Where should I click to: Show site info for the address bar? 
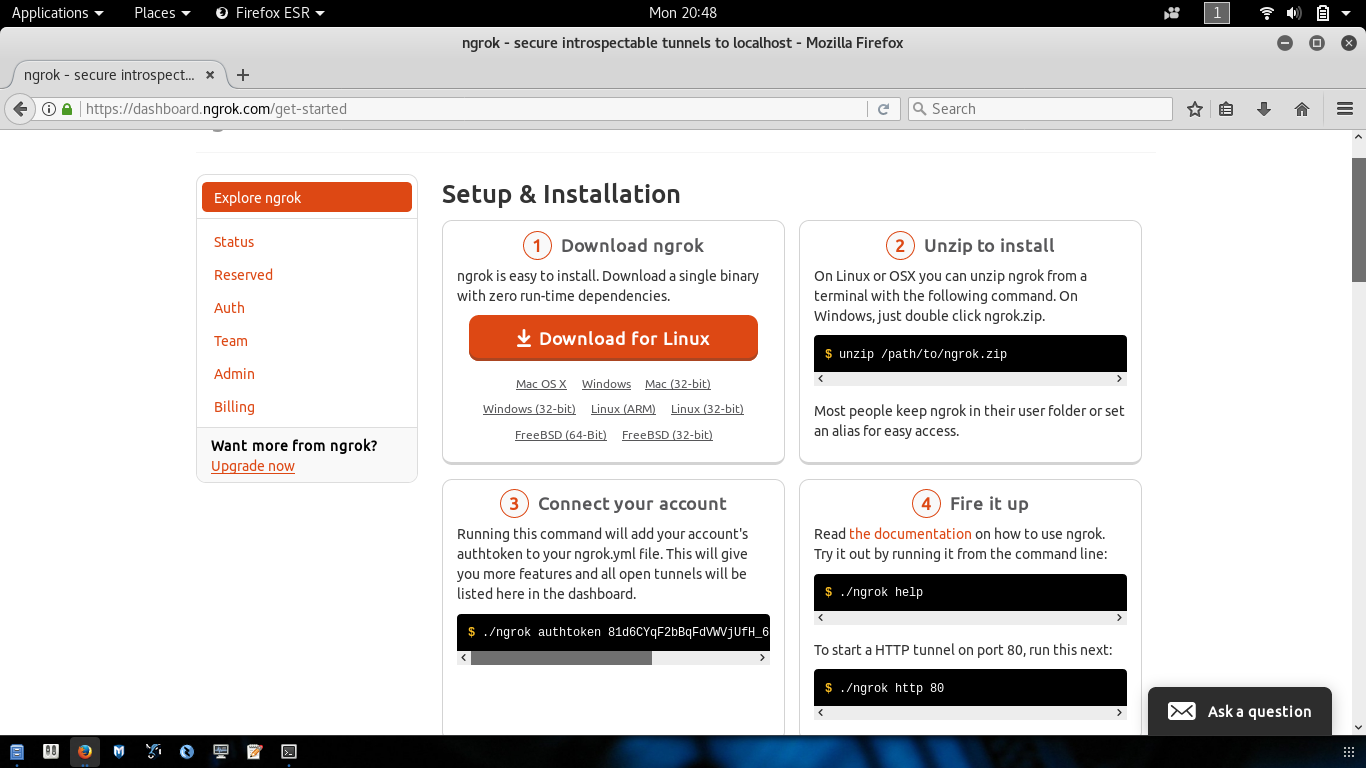point(49,109)
